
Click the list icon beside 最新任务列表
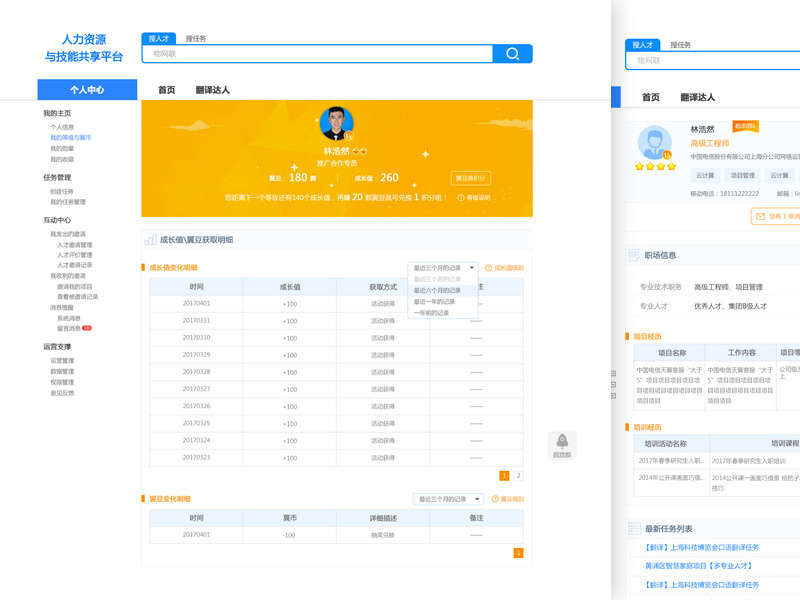(x=634, y=529)
